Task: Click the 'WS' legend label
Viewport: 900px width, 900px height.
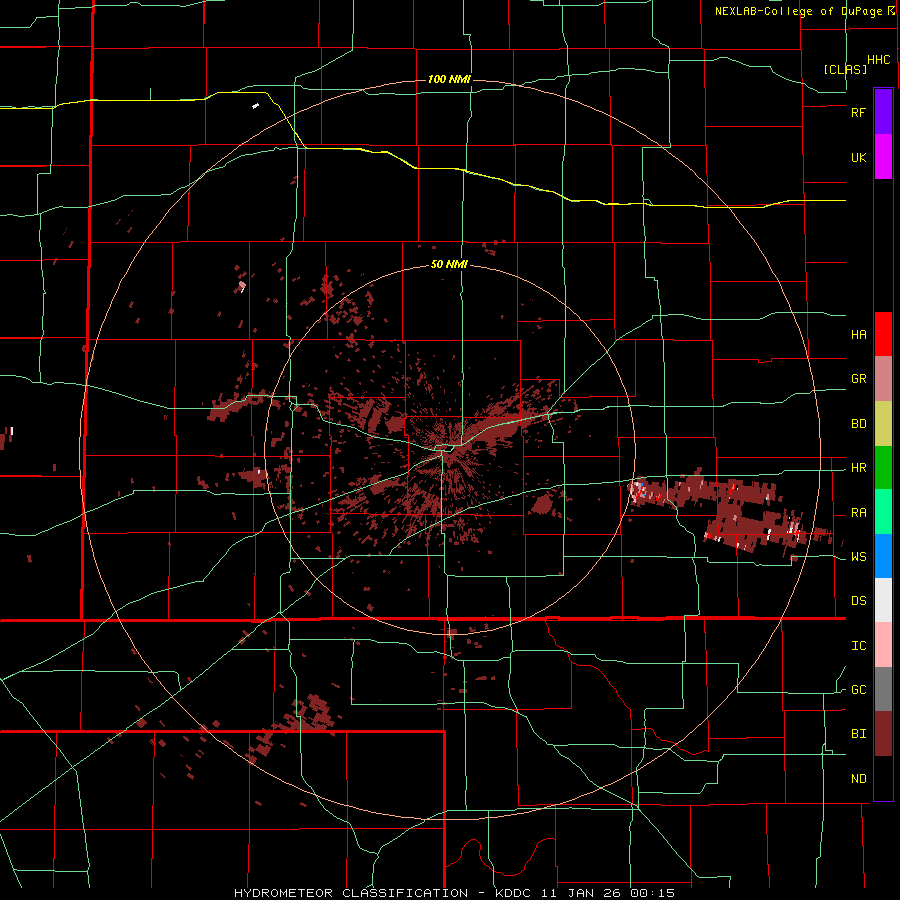Action: coord(859,557)
